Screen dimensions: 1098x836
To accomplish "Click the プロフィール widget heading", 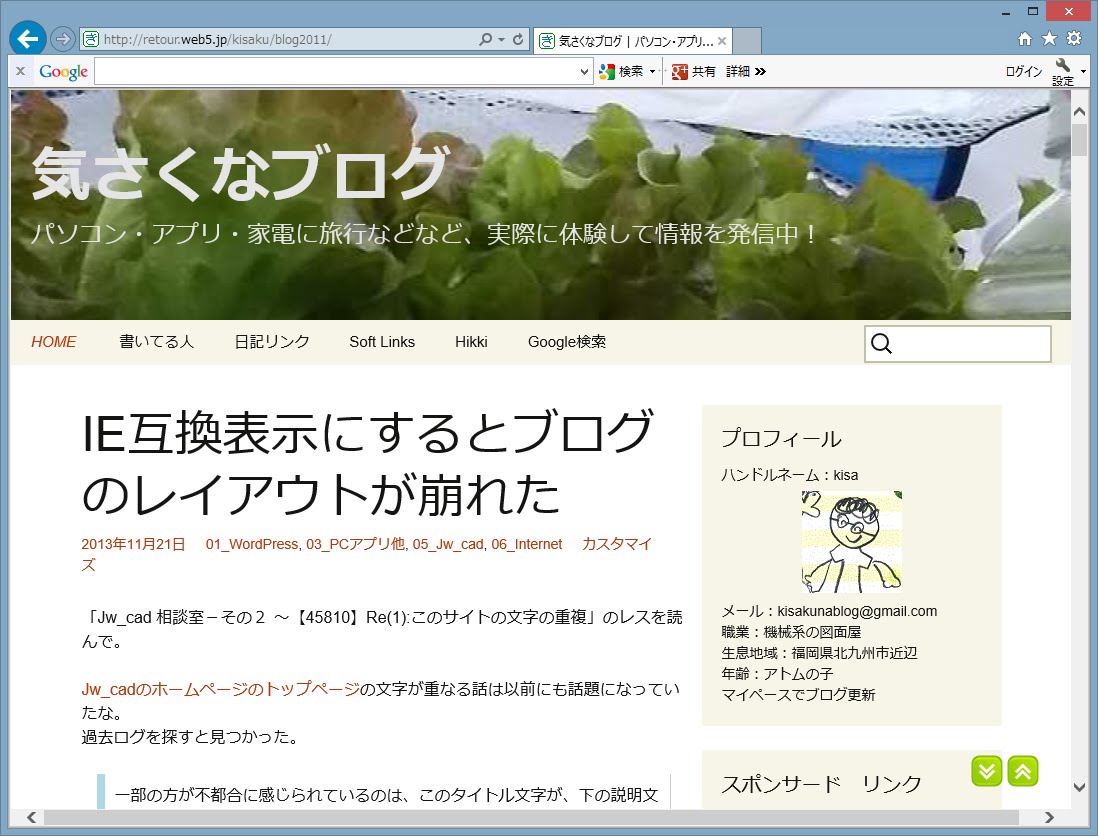I will [x=781, y=438].
